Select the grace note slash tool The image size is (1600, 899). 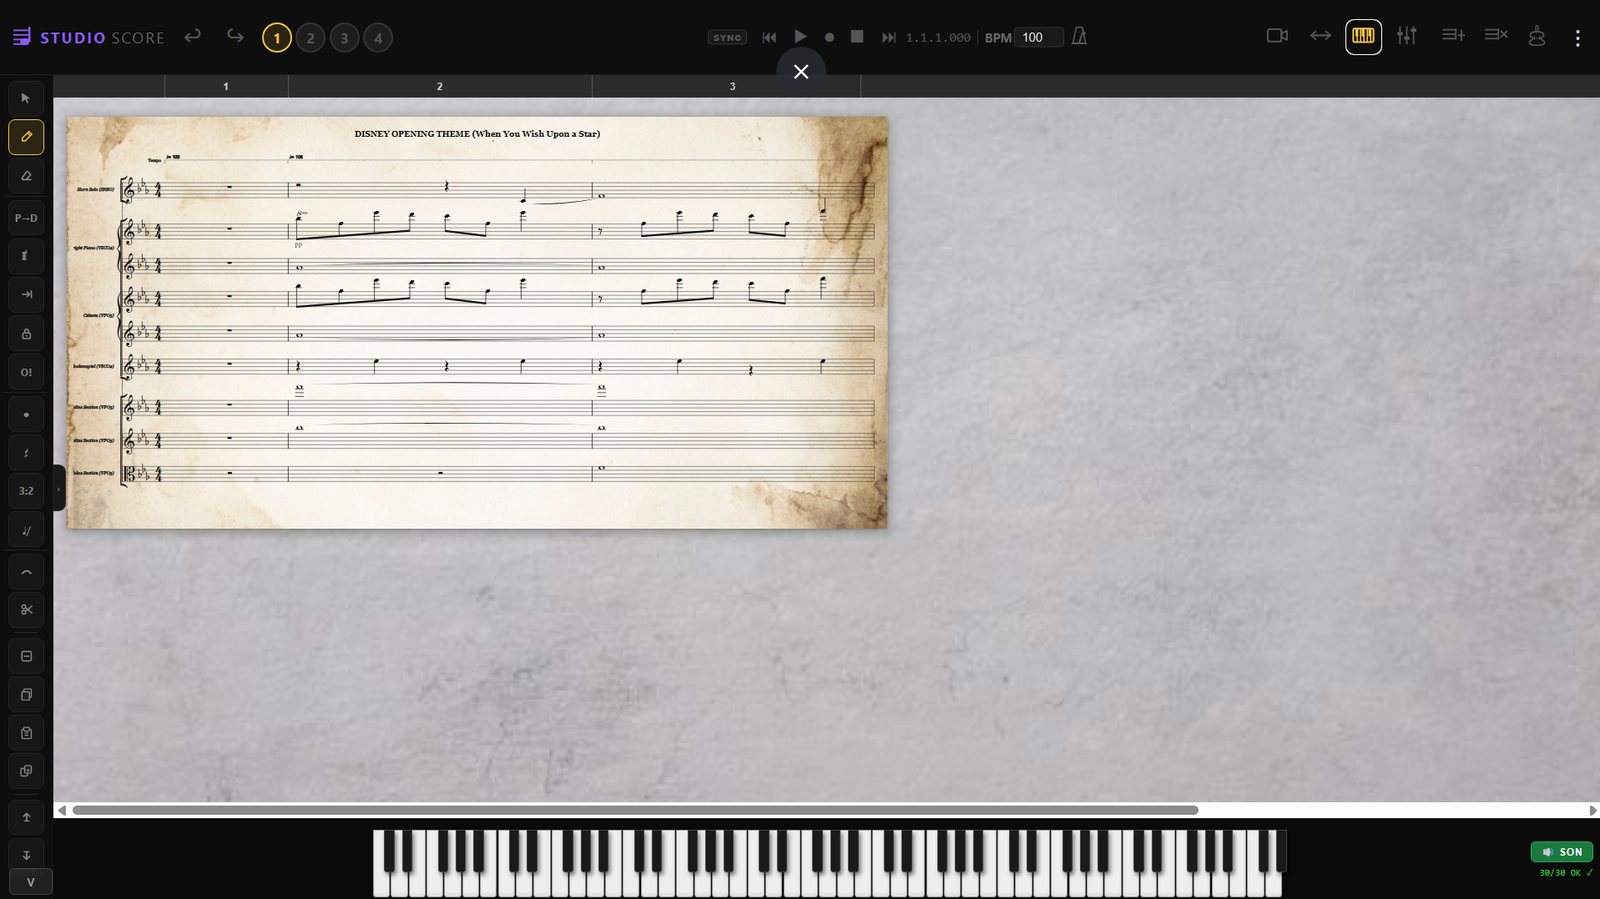coord(26,531)
